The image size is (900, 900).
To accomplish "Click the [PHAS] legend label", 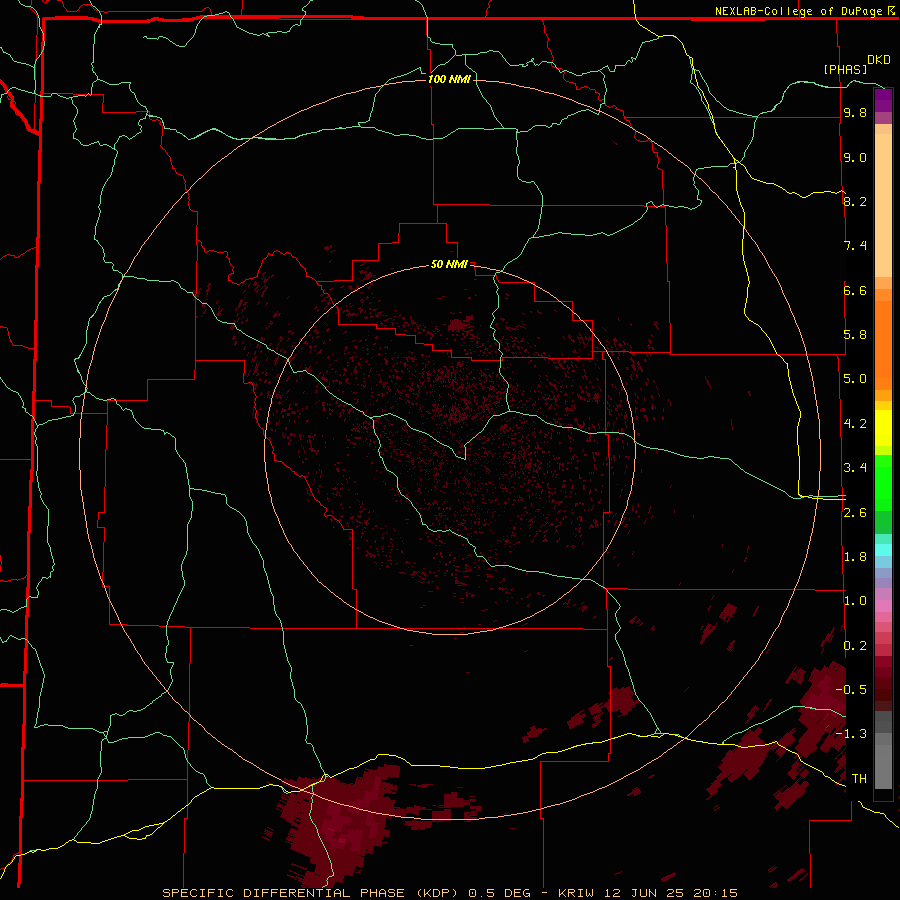I will pos(845,69).
